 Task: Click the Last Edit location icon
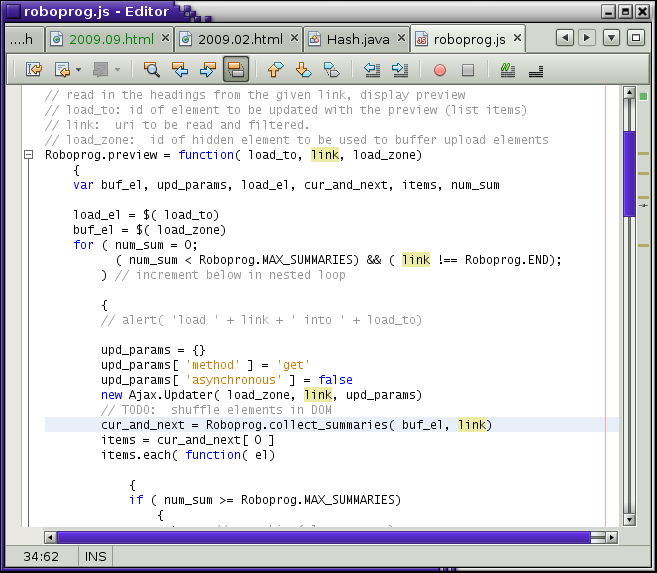[x=33, y=70]
